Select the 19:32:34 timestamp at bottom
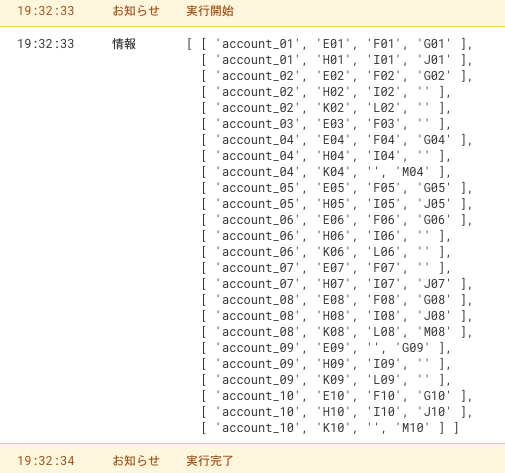This screenshot has height=473, width=505. coord(46,461)
